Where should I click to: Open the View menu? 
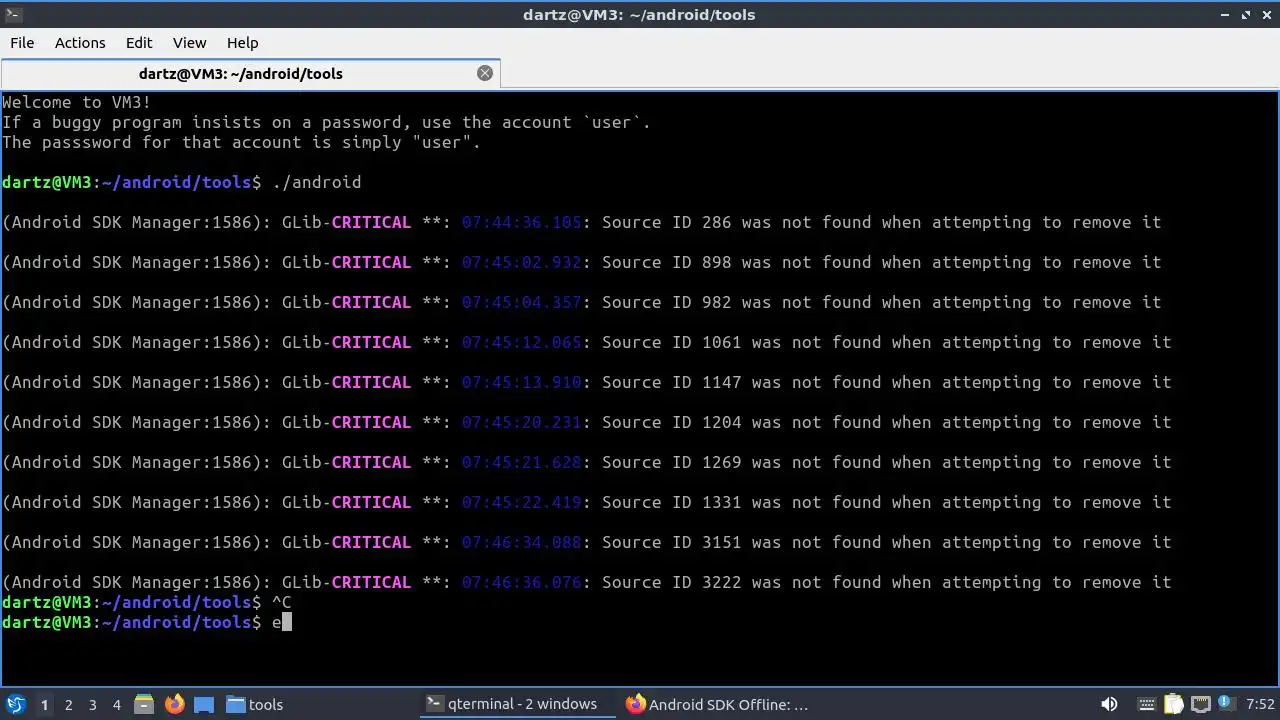pyautogui.click(x=189, y=43)
